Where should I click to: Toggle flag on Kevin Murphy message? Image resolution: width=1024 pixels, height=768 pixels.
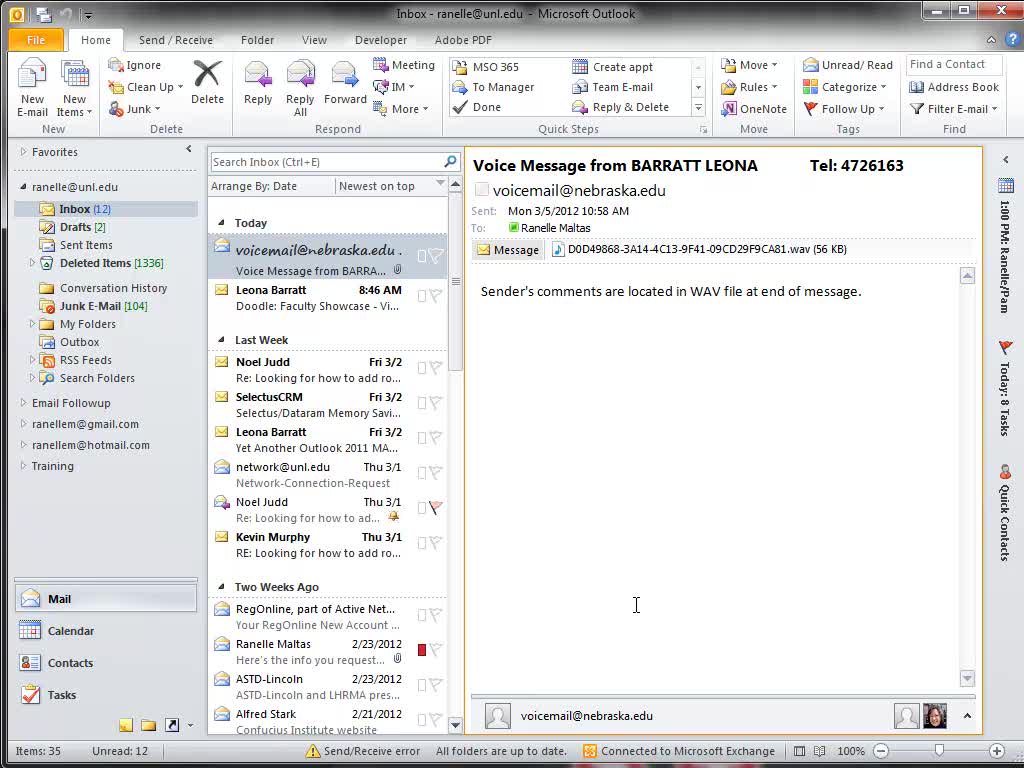click(436, 542)
